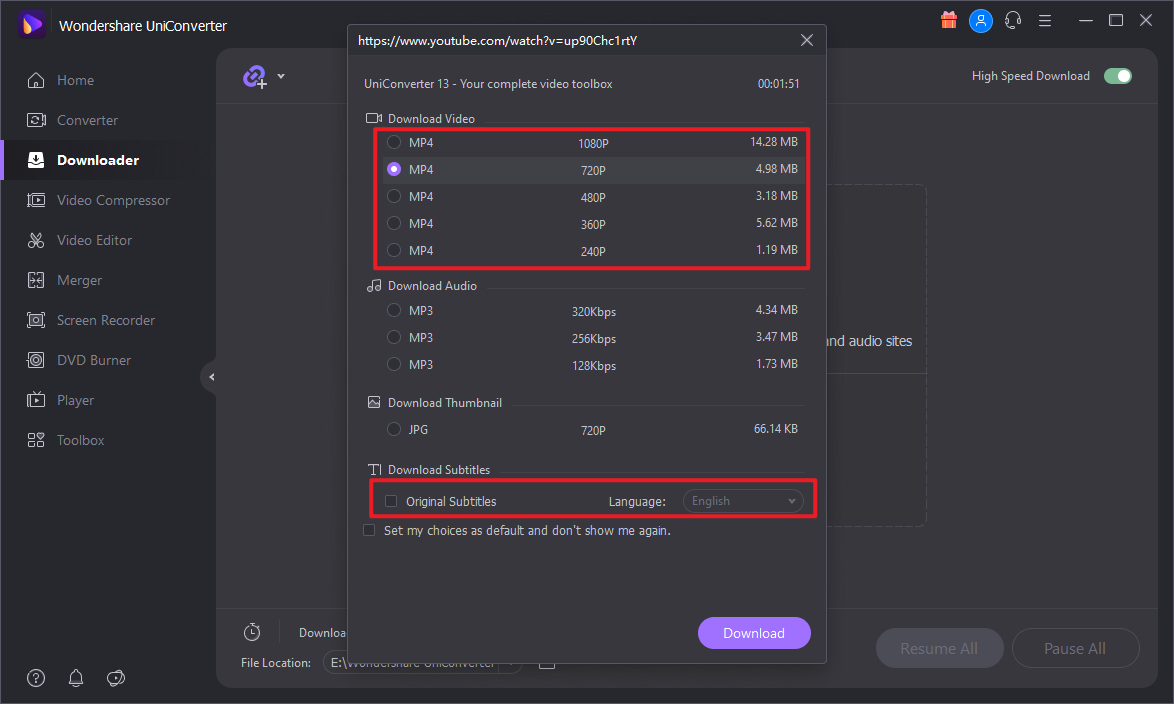Open the notifications bell icon

pos(76,679)
